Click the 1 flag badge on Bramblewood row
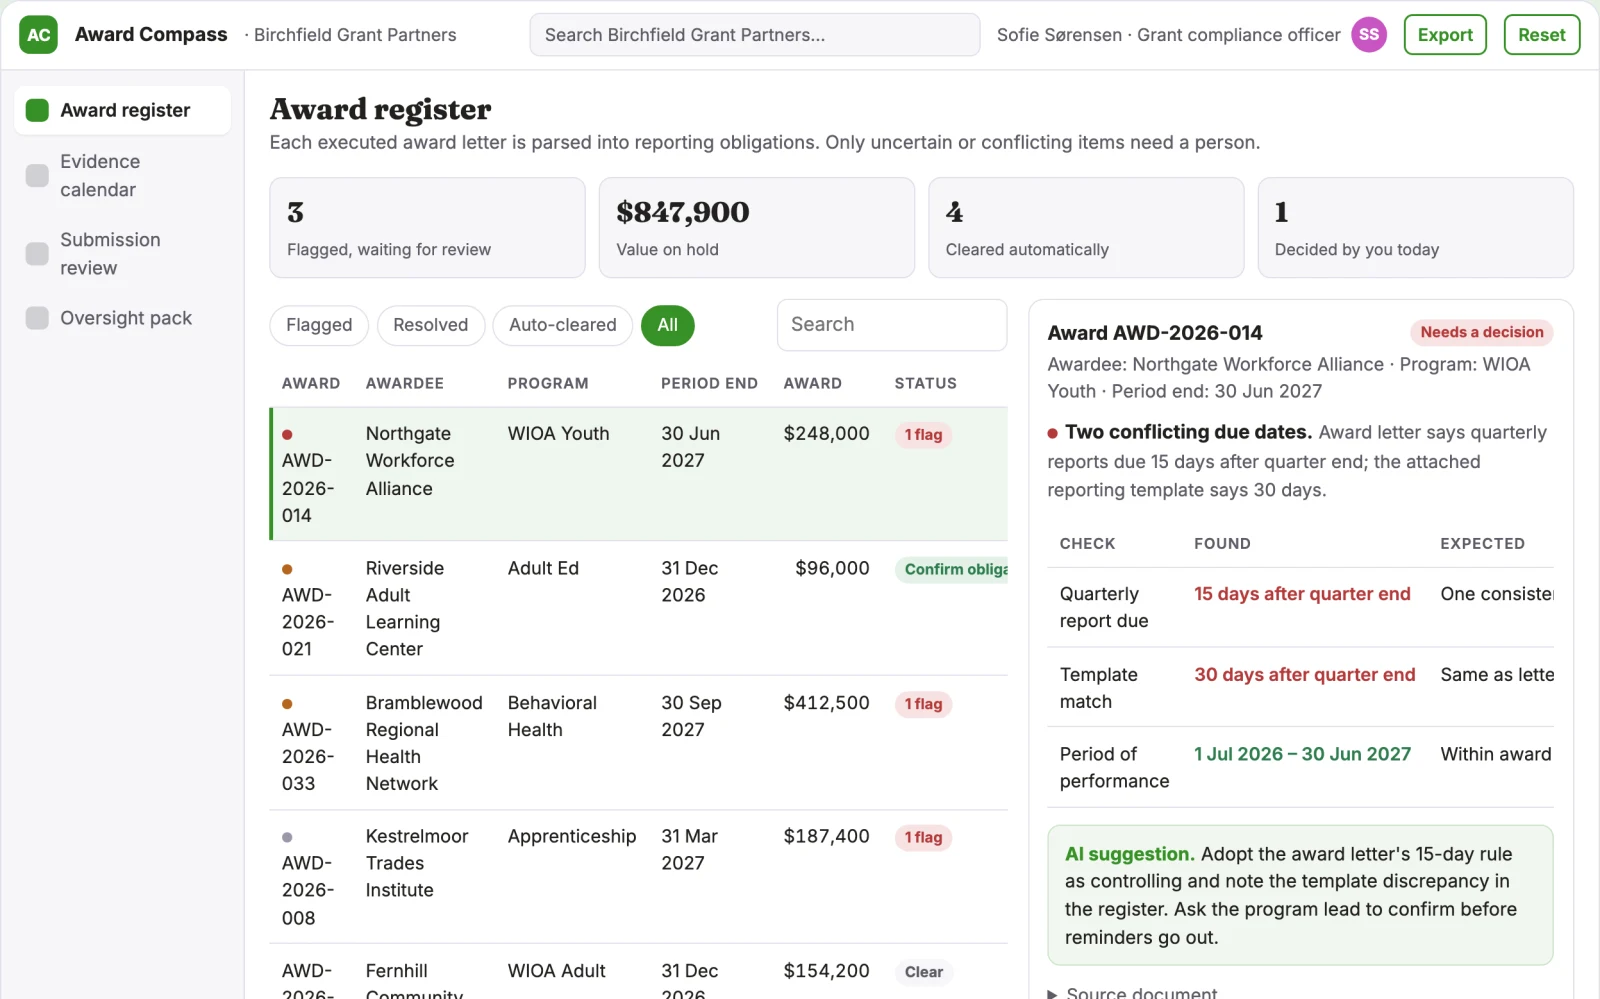1600x999 pixels. click(x=923, y=704)
